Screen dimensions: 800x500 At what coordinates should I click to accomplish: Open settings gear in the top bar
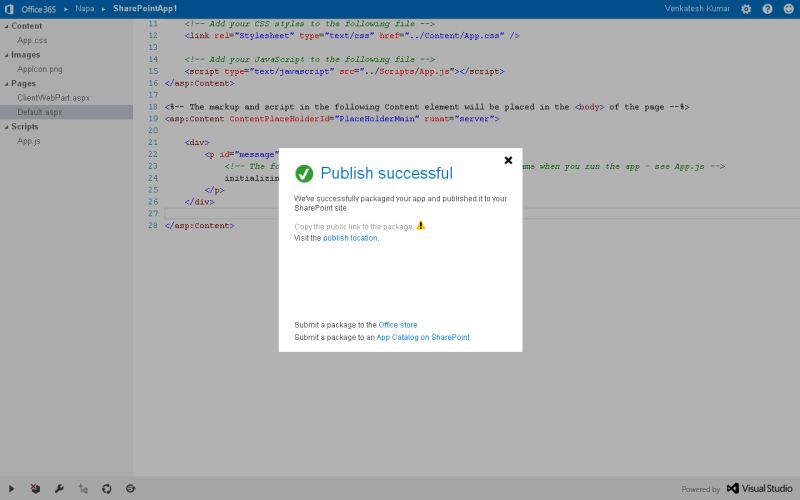pos(746,9)
